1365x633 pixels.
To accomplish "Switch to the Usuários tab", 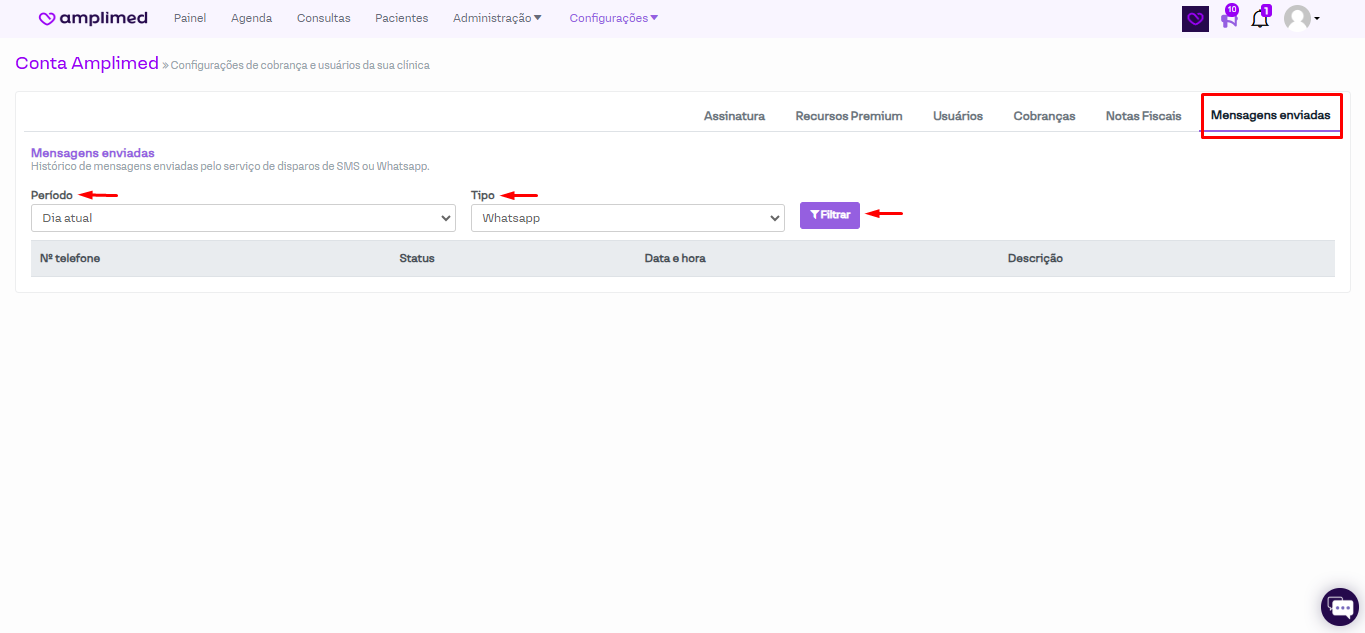I will [x=958, y=116].
